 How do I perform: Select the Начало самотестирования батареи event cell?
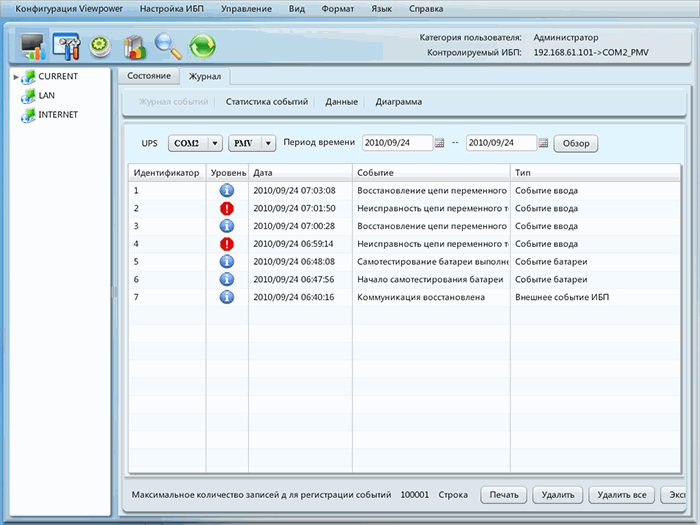tap(430, 279)
